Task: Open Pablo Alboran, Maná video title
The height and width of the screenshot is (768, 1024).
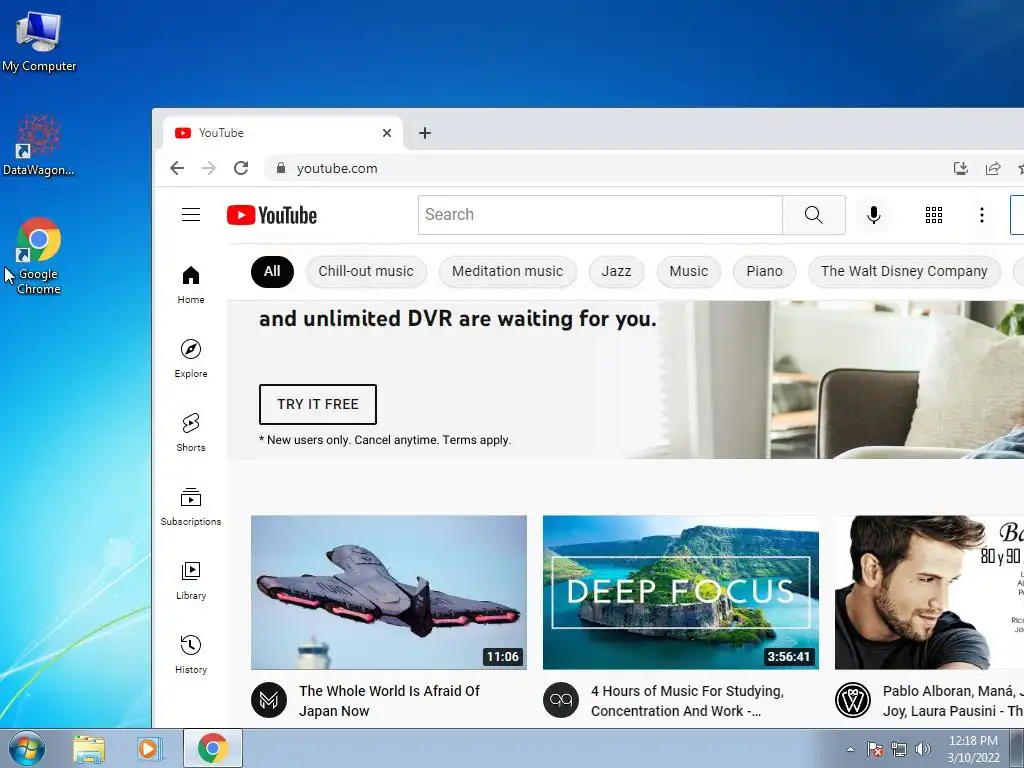Action: tap(953, 701)
